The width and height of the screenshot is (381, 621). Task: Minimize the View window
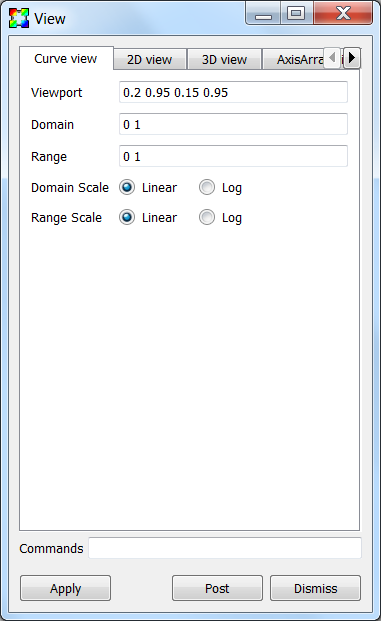tap(263, 14)
